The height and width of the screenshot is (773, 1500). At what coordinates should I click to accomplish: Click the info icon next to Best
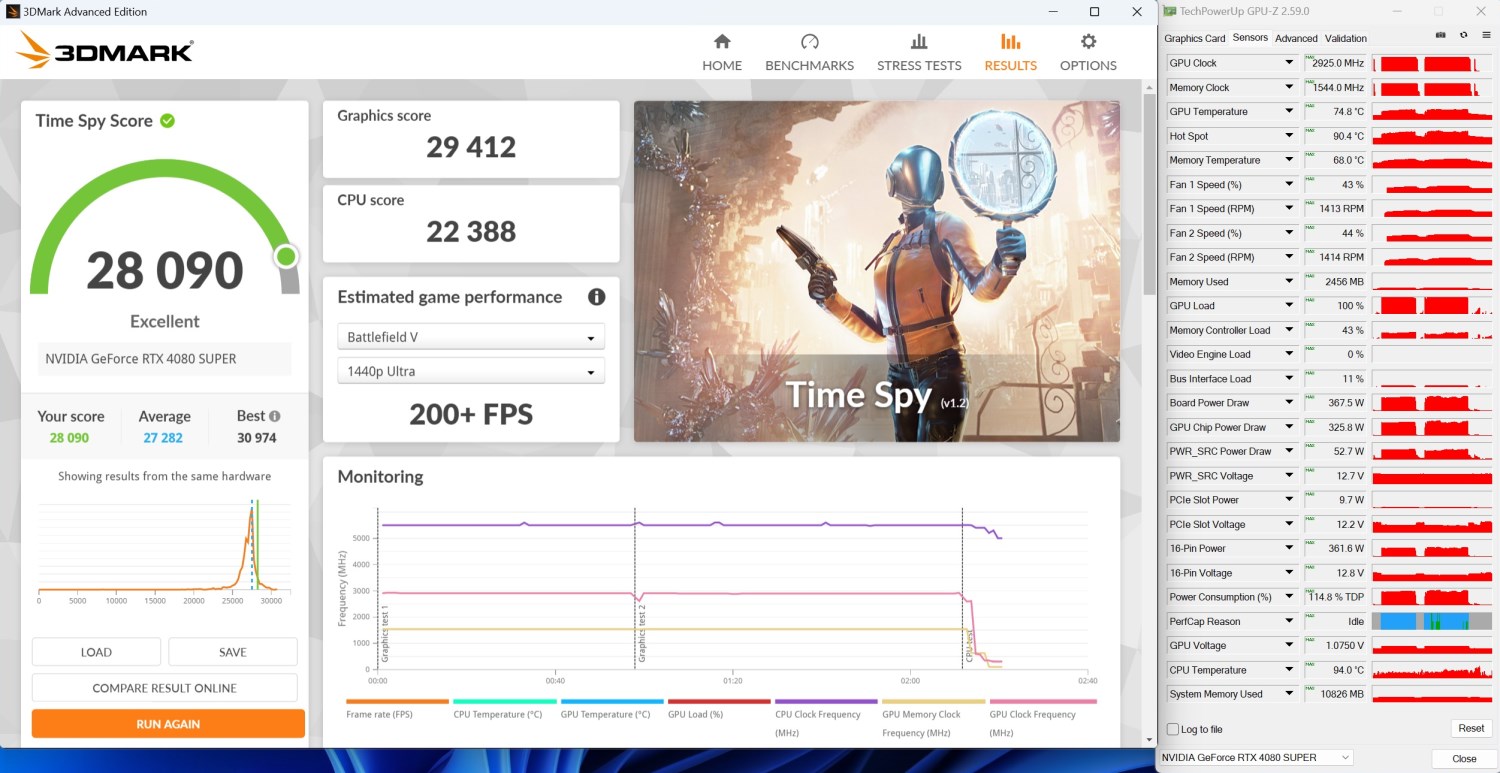275,416
